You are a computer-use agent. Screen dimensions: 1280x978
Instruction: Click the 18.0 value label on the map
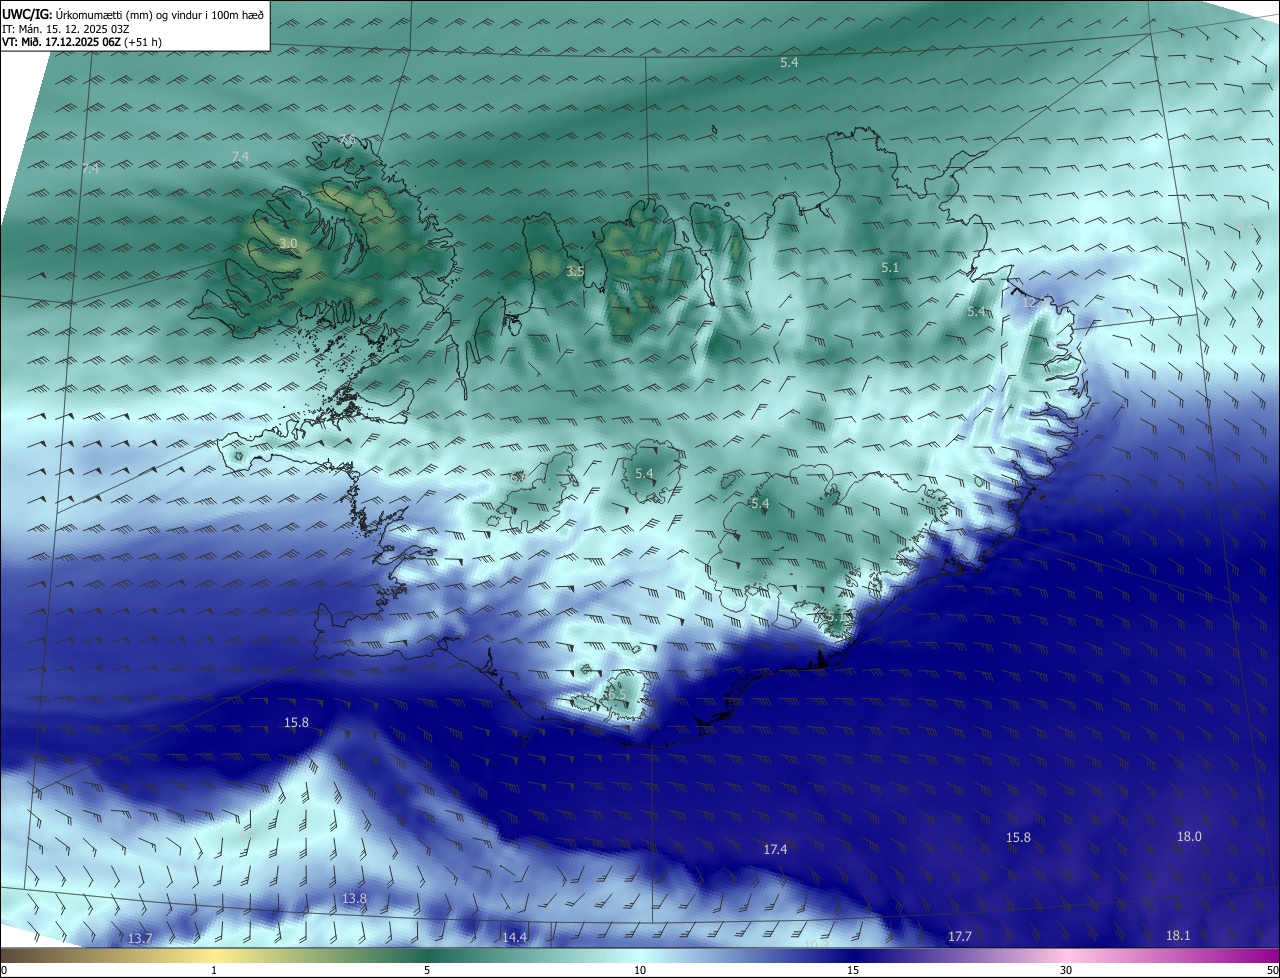pyautogui.click(x=1189, y=837)
